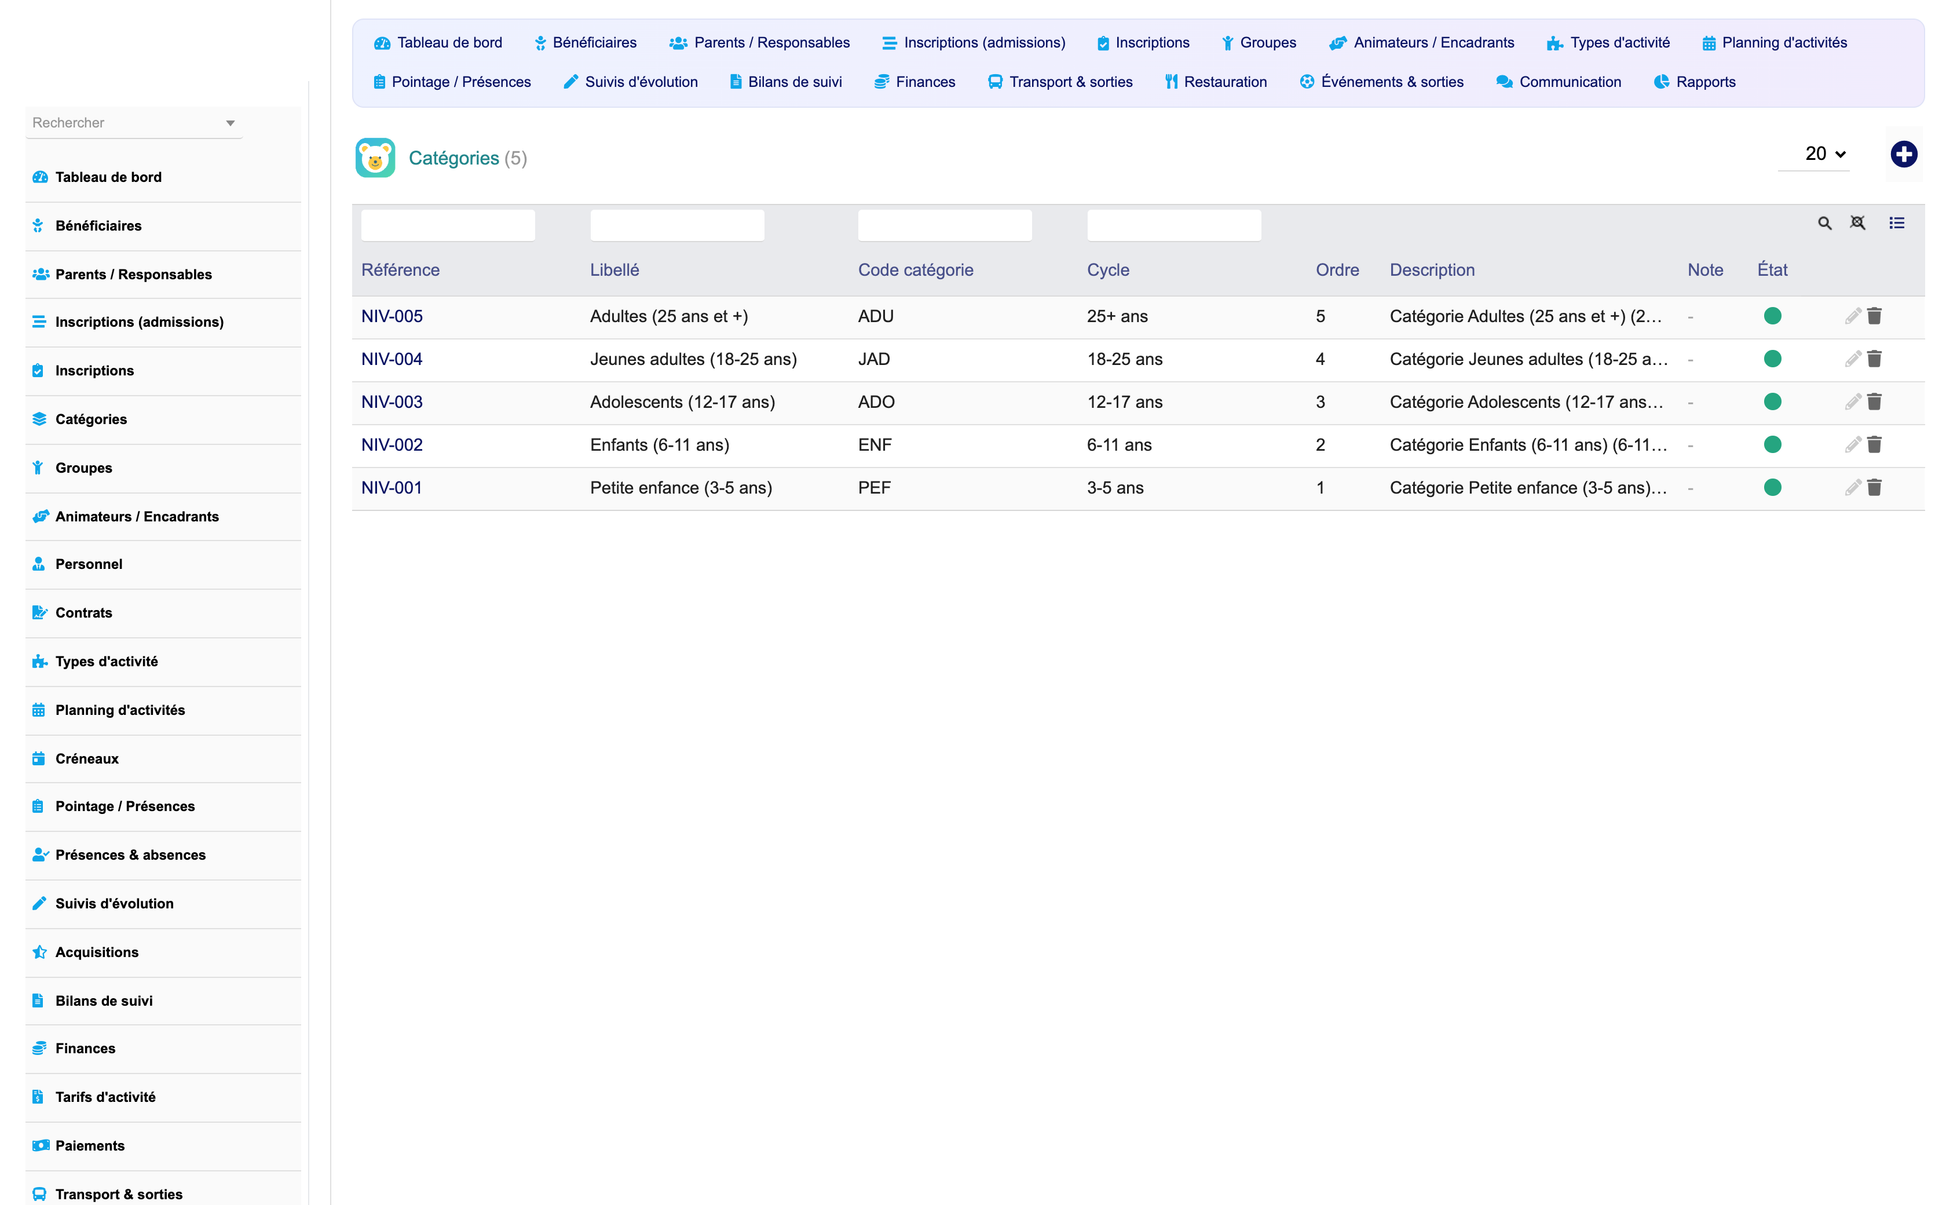Focus the Code catégorie filter input field

point(945,225)
